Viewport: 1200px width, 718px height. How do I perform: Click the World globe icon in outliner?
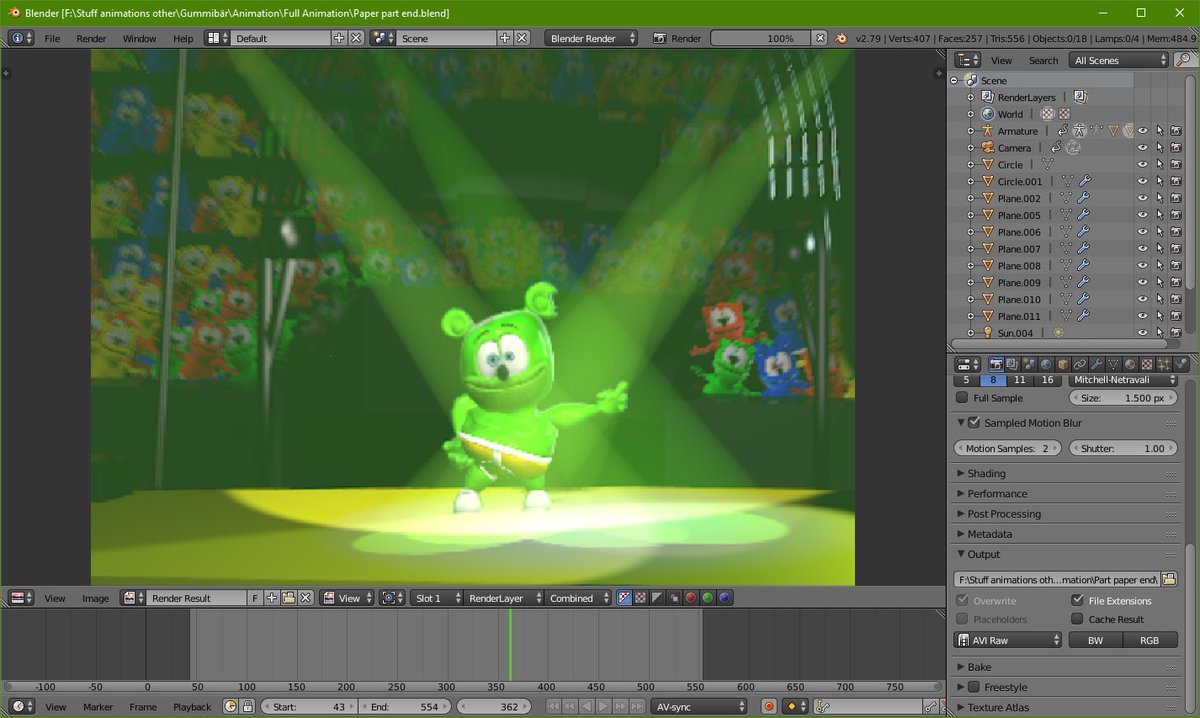coord(988,114)
